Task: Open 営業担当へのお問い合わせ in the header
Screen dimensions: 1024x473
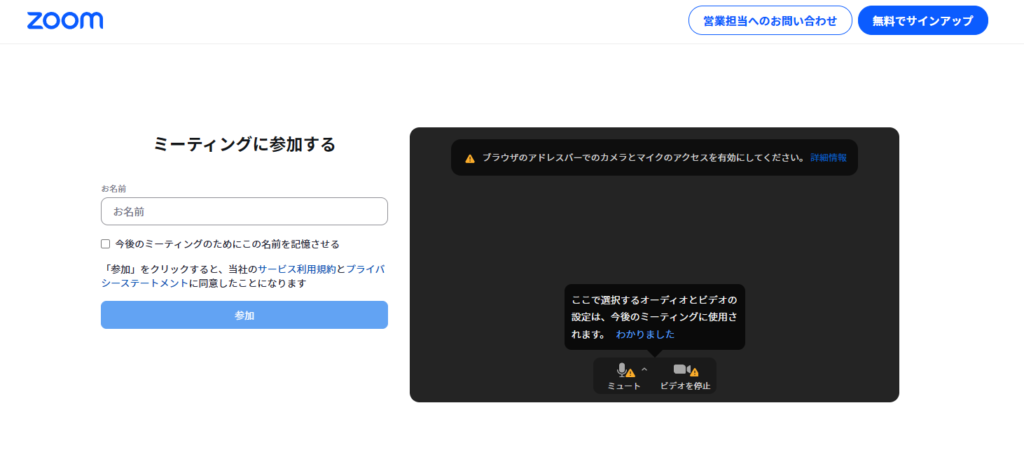Action: coord(769,21)
